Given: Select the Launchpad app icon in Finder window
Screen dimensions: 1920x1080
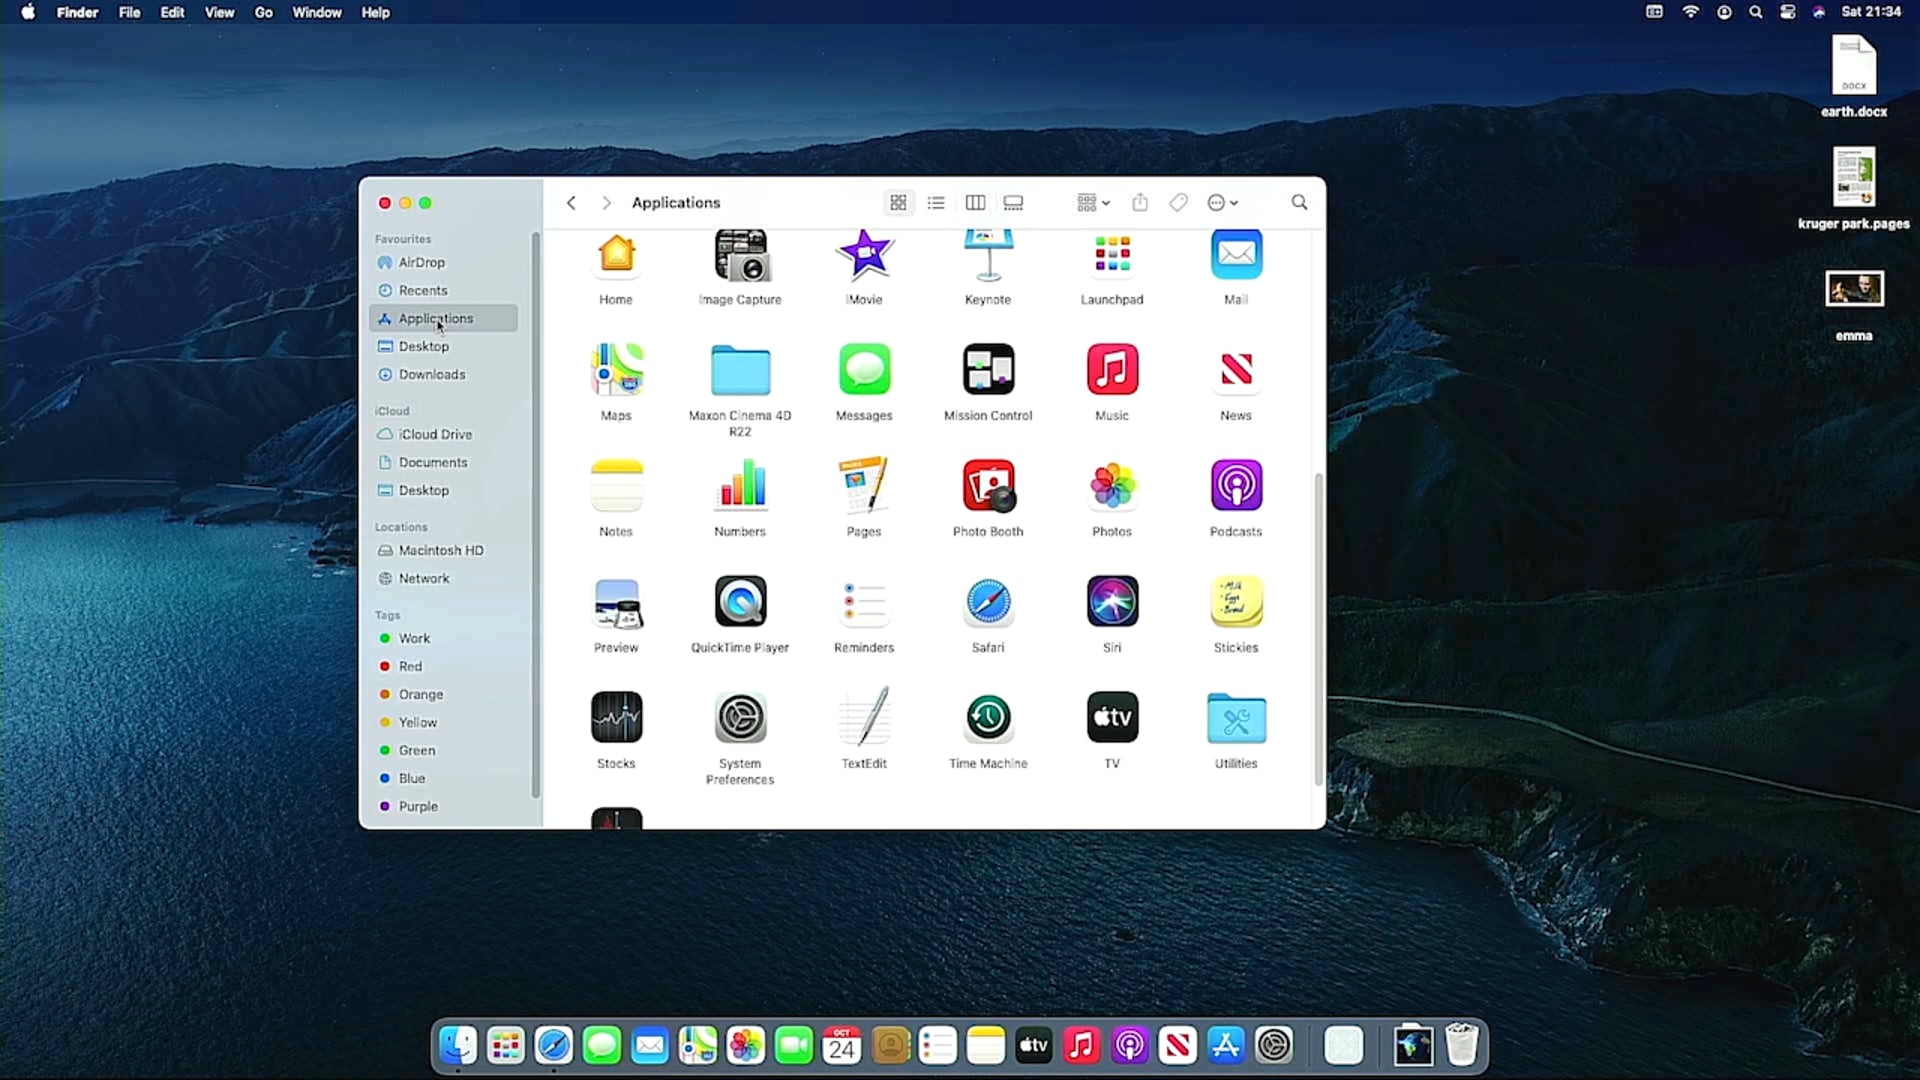Looking at the screenshot, I should (1112, 255).
